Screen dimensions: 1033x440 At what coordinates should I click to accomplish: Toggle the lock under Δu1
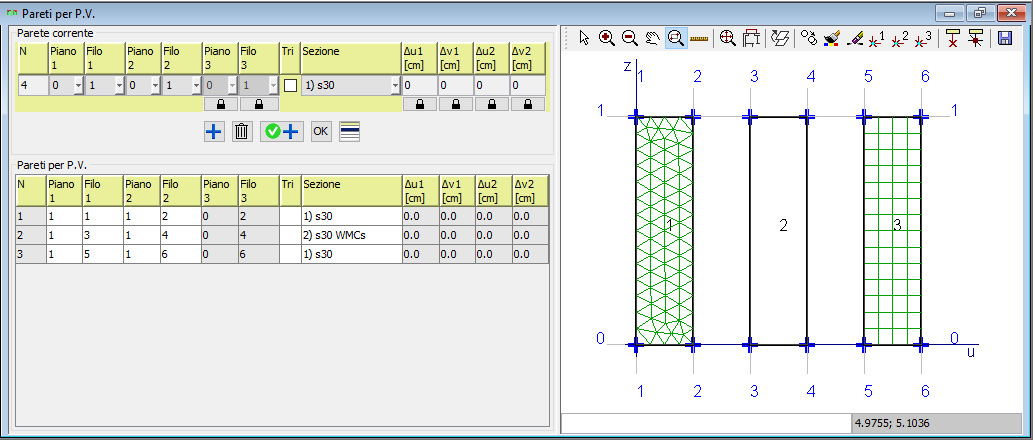[419, 104]
